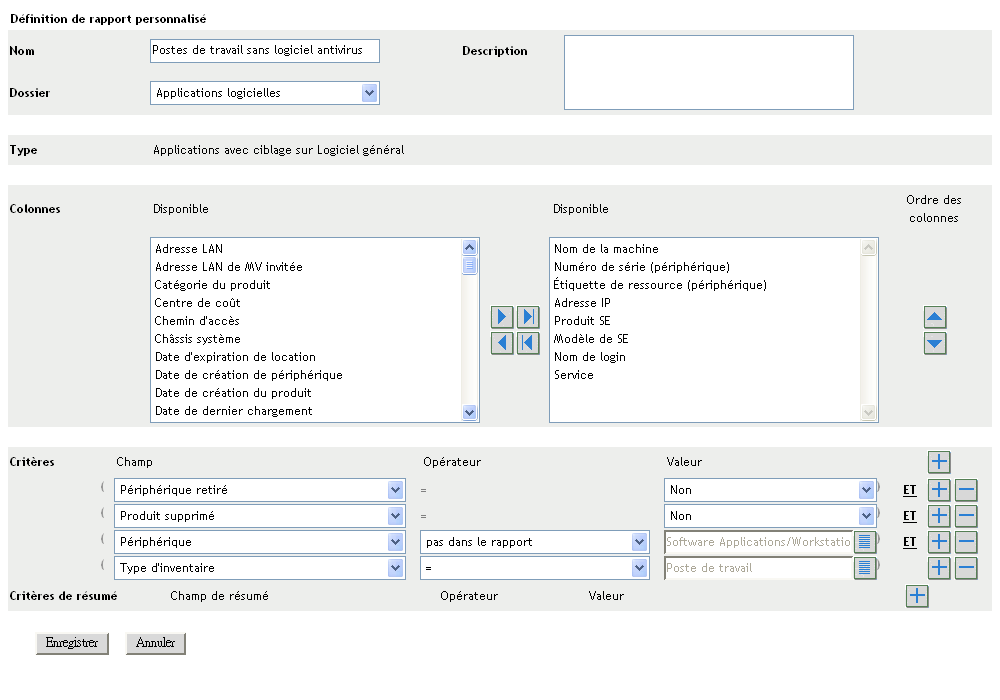Viewport: 1000px width, 700px height.
Task: Open value picker for Type d'inventaire criterion
Action: [x=865, y=568]
